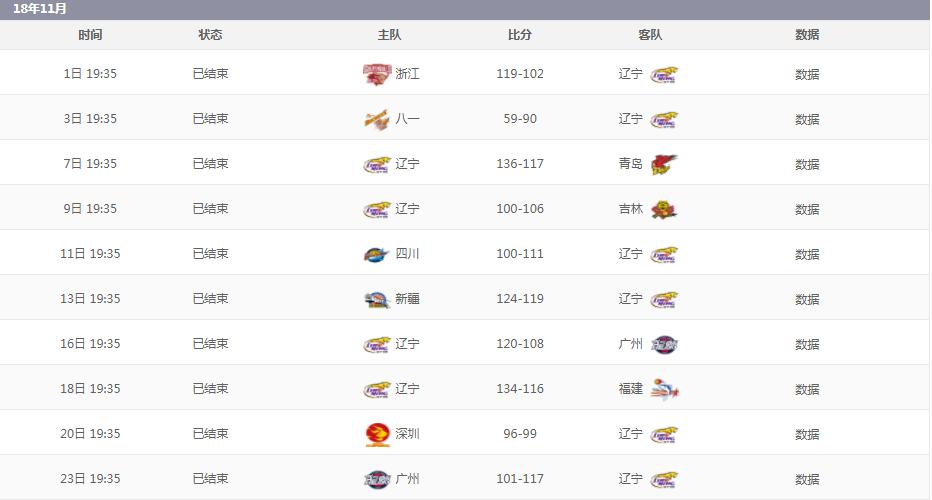This screenshot has width=932, height=500.
Task: Click the 比分 column header
Action: point(520,35)
